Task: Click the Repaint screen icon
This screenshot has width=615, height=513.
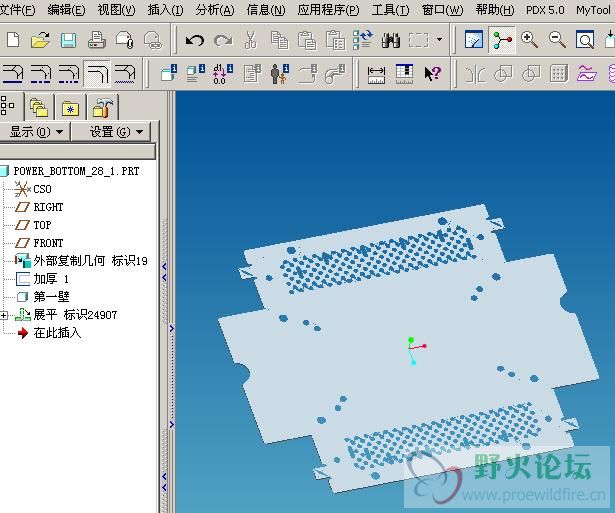Action: click(474, 40)
